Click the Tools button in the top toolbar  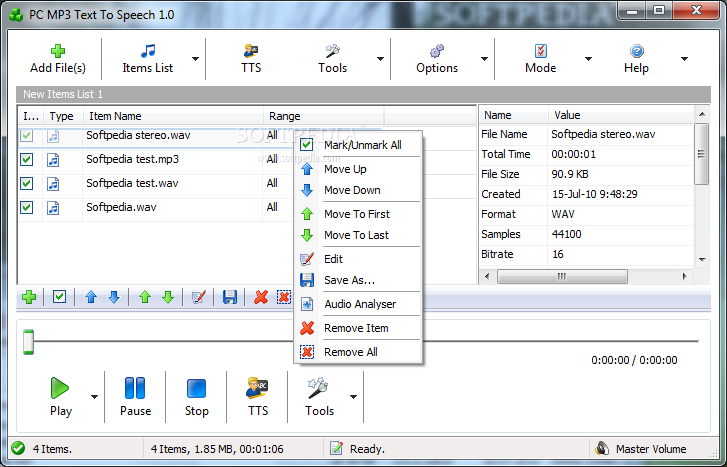tap(332, 59)
